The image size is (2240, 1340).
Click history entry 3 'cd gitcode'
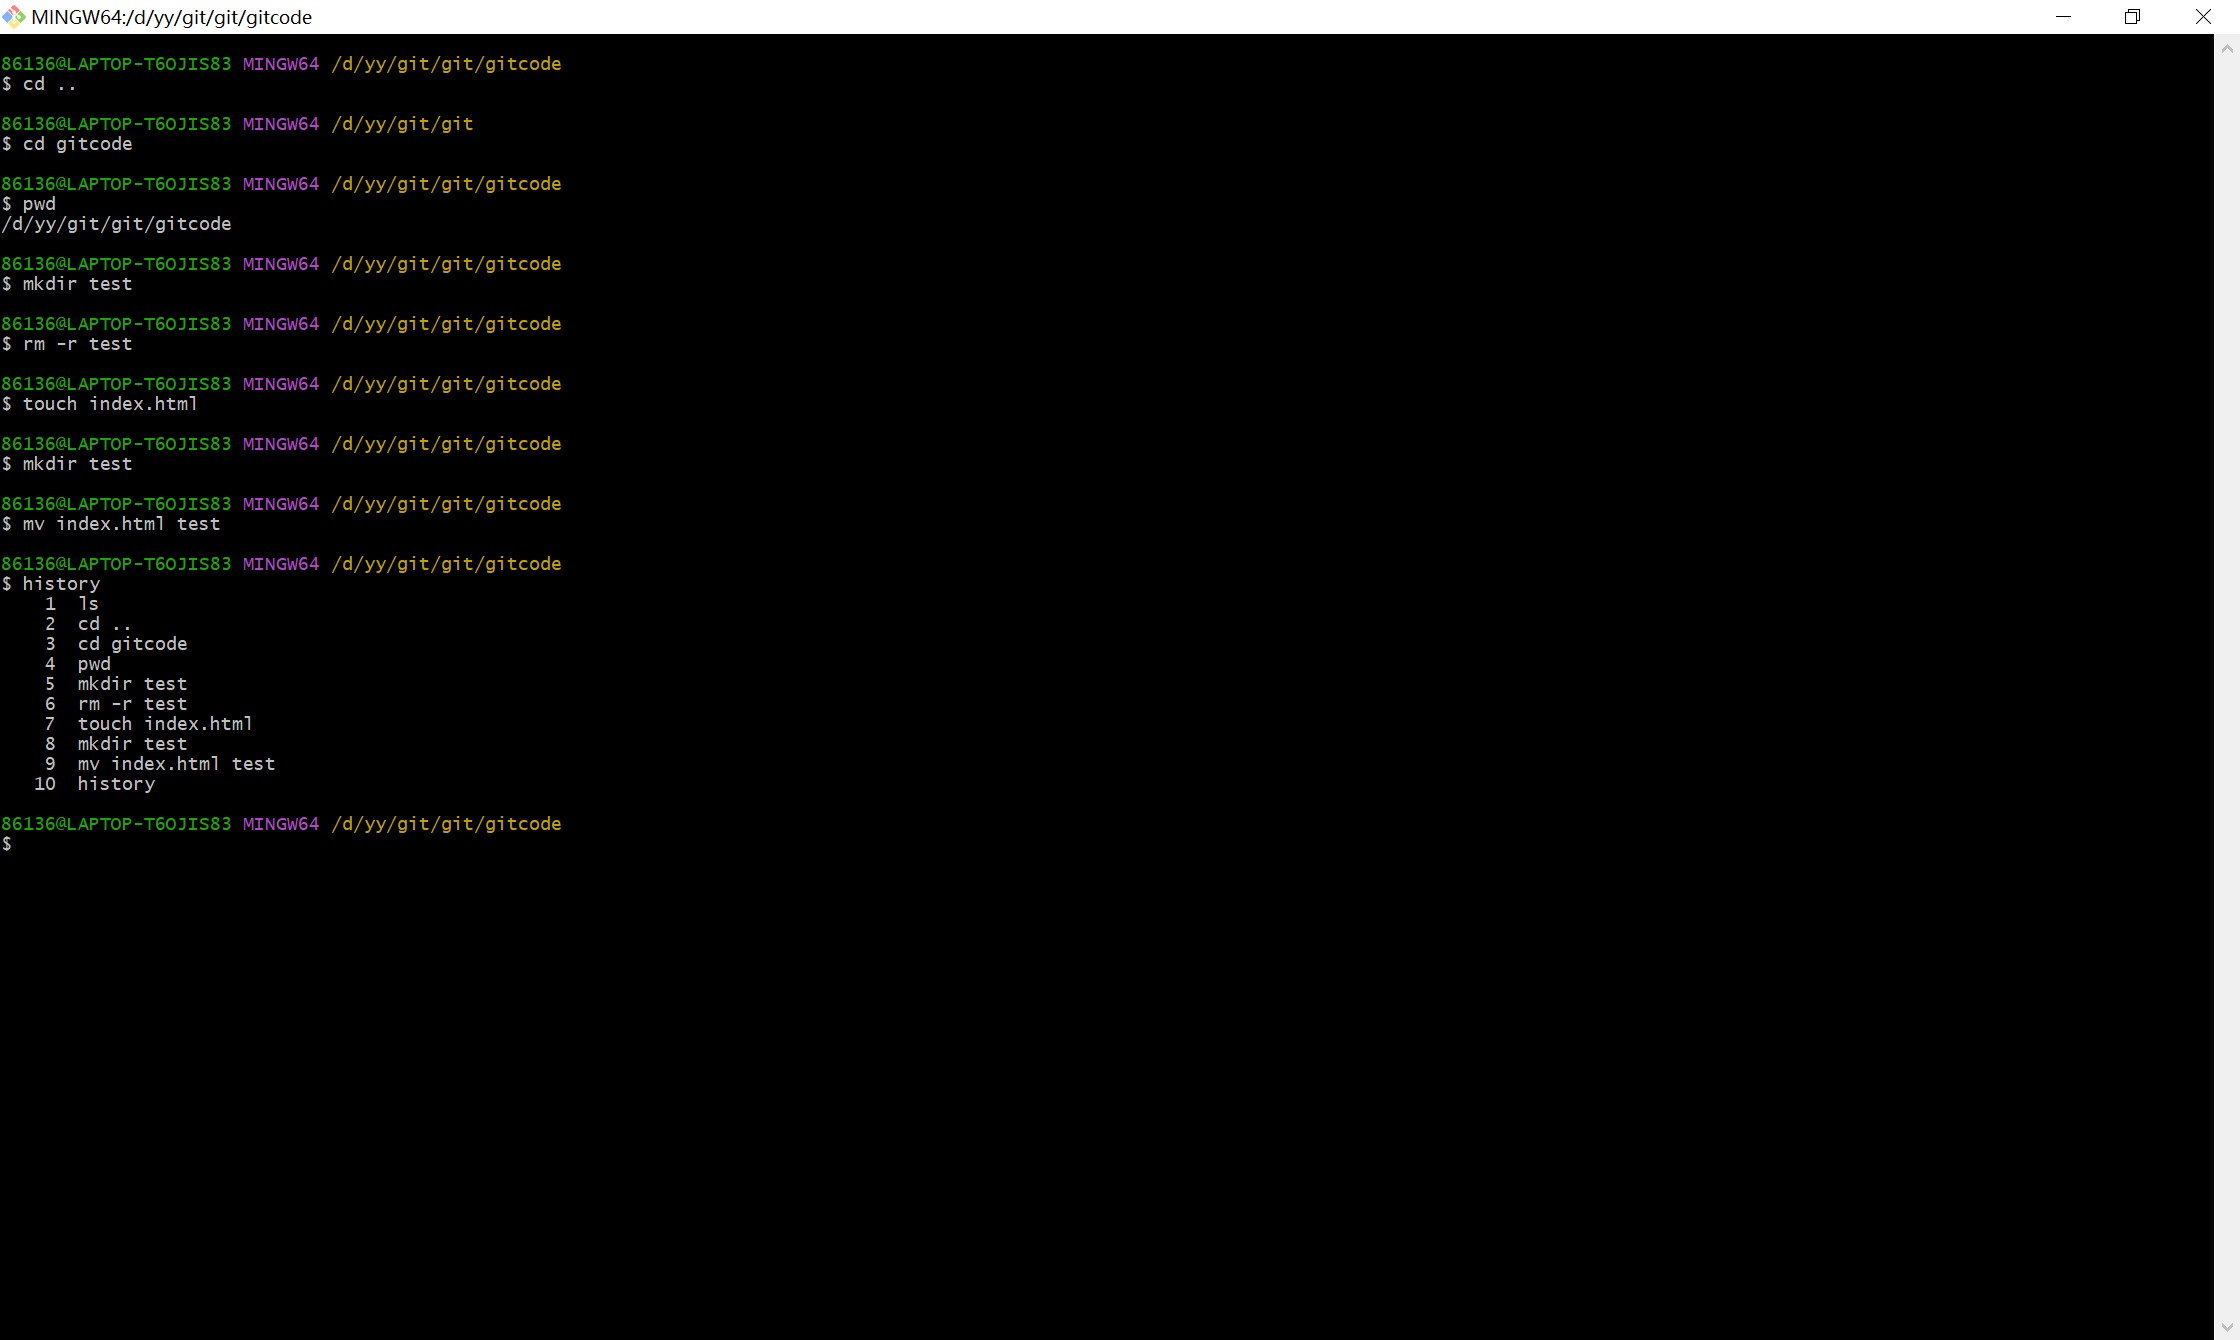tap(132, 644)
